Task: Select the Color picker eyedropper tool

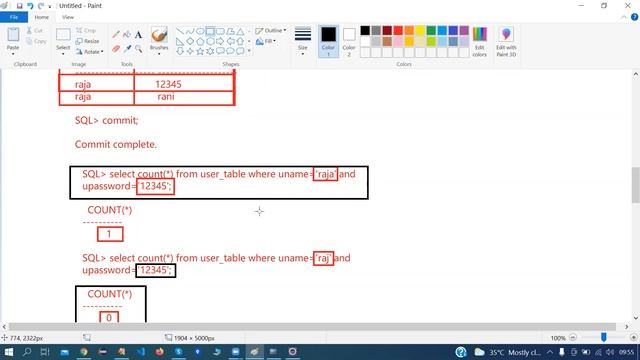Action: [127, 49]
